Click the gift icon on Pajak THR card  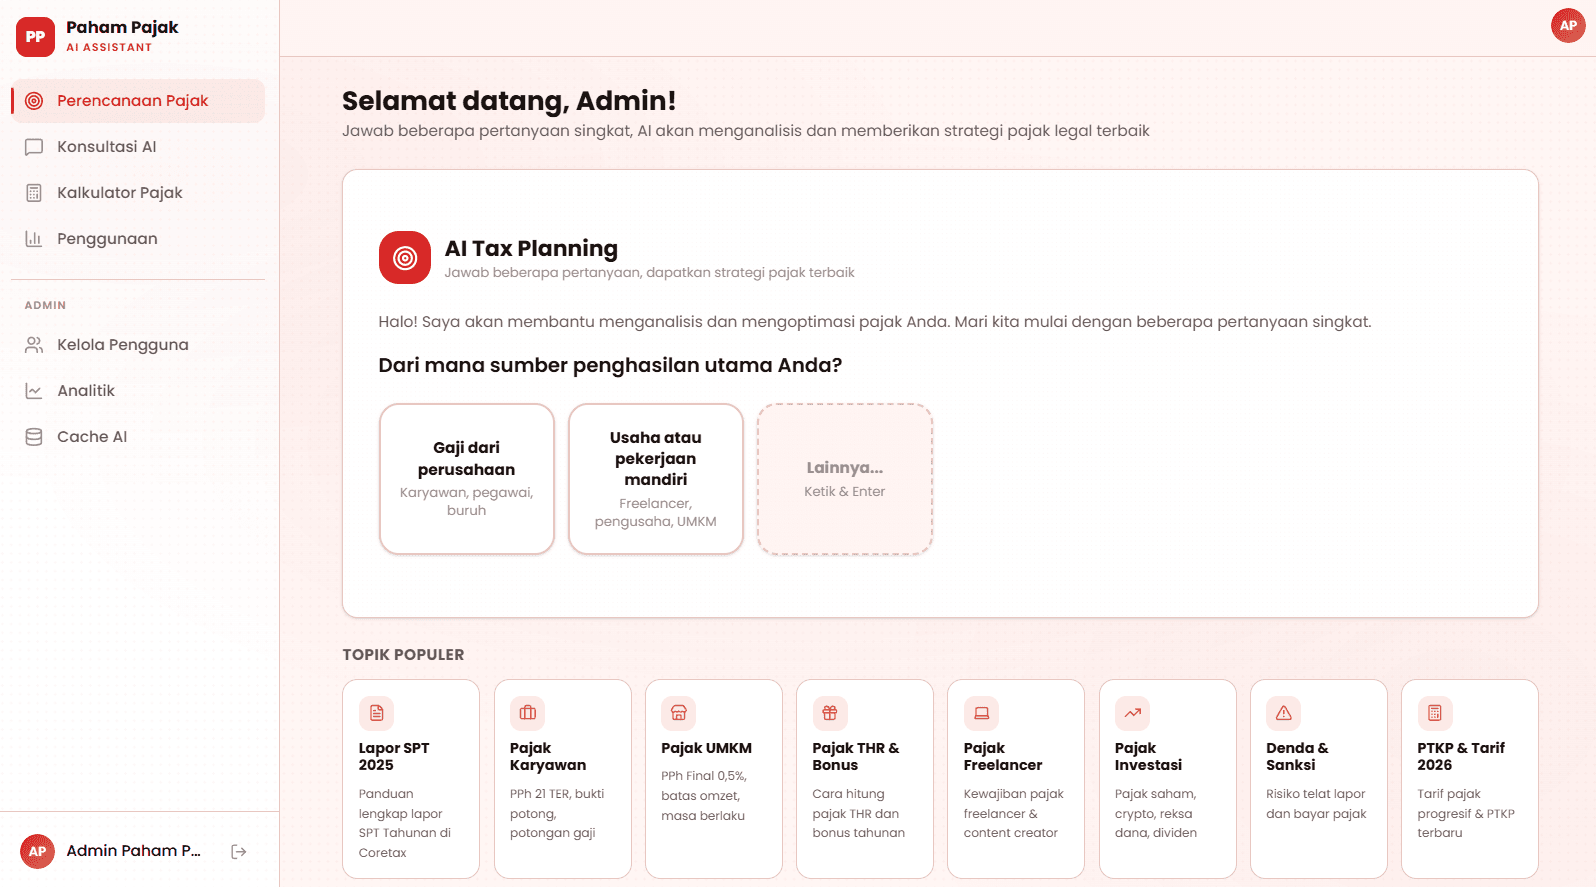pos(829,713)
